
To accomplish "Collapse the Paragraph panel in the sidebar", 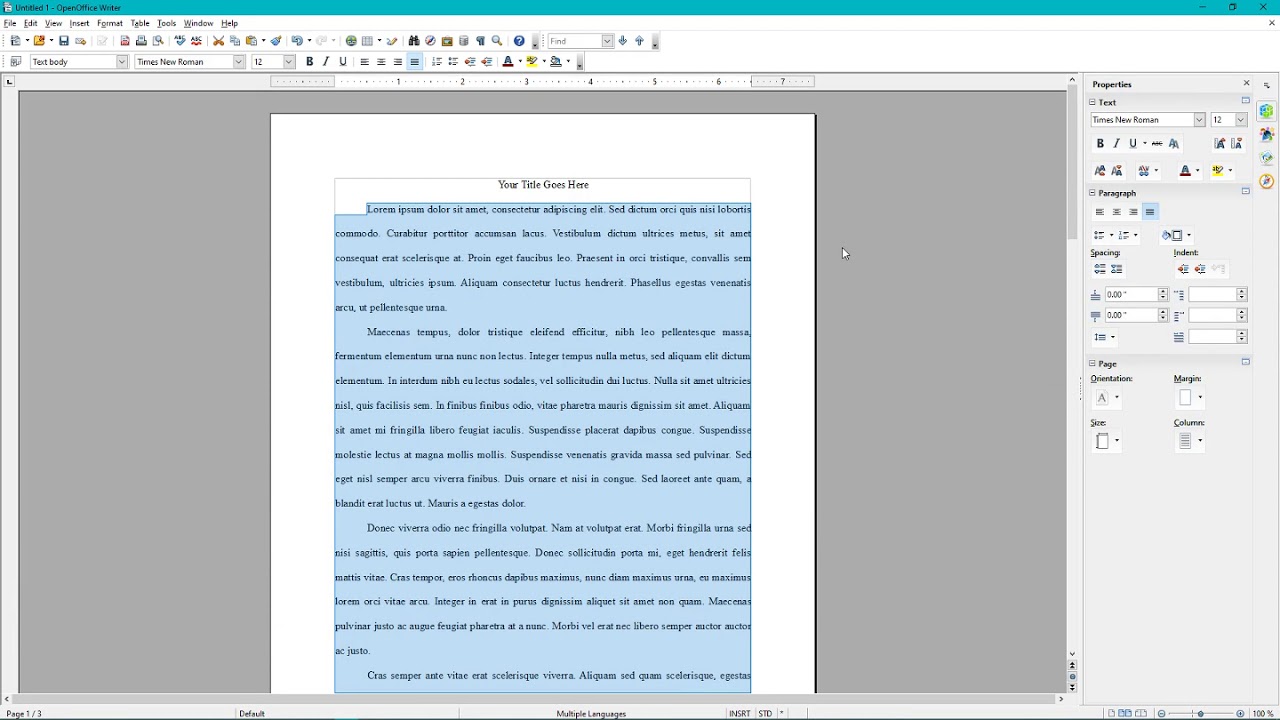I will point(1093,193).
